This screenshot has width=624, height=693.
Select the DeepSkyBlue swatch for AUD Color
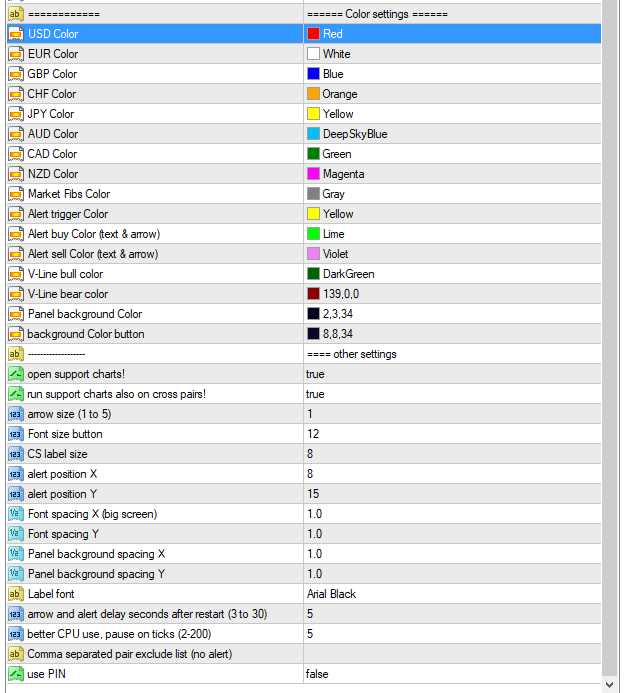tap(313, 133)
